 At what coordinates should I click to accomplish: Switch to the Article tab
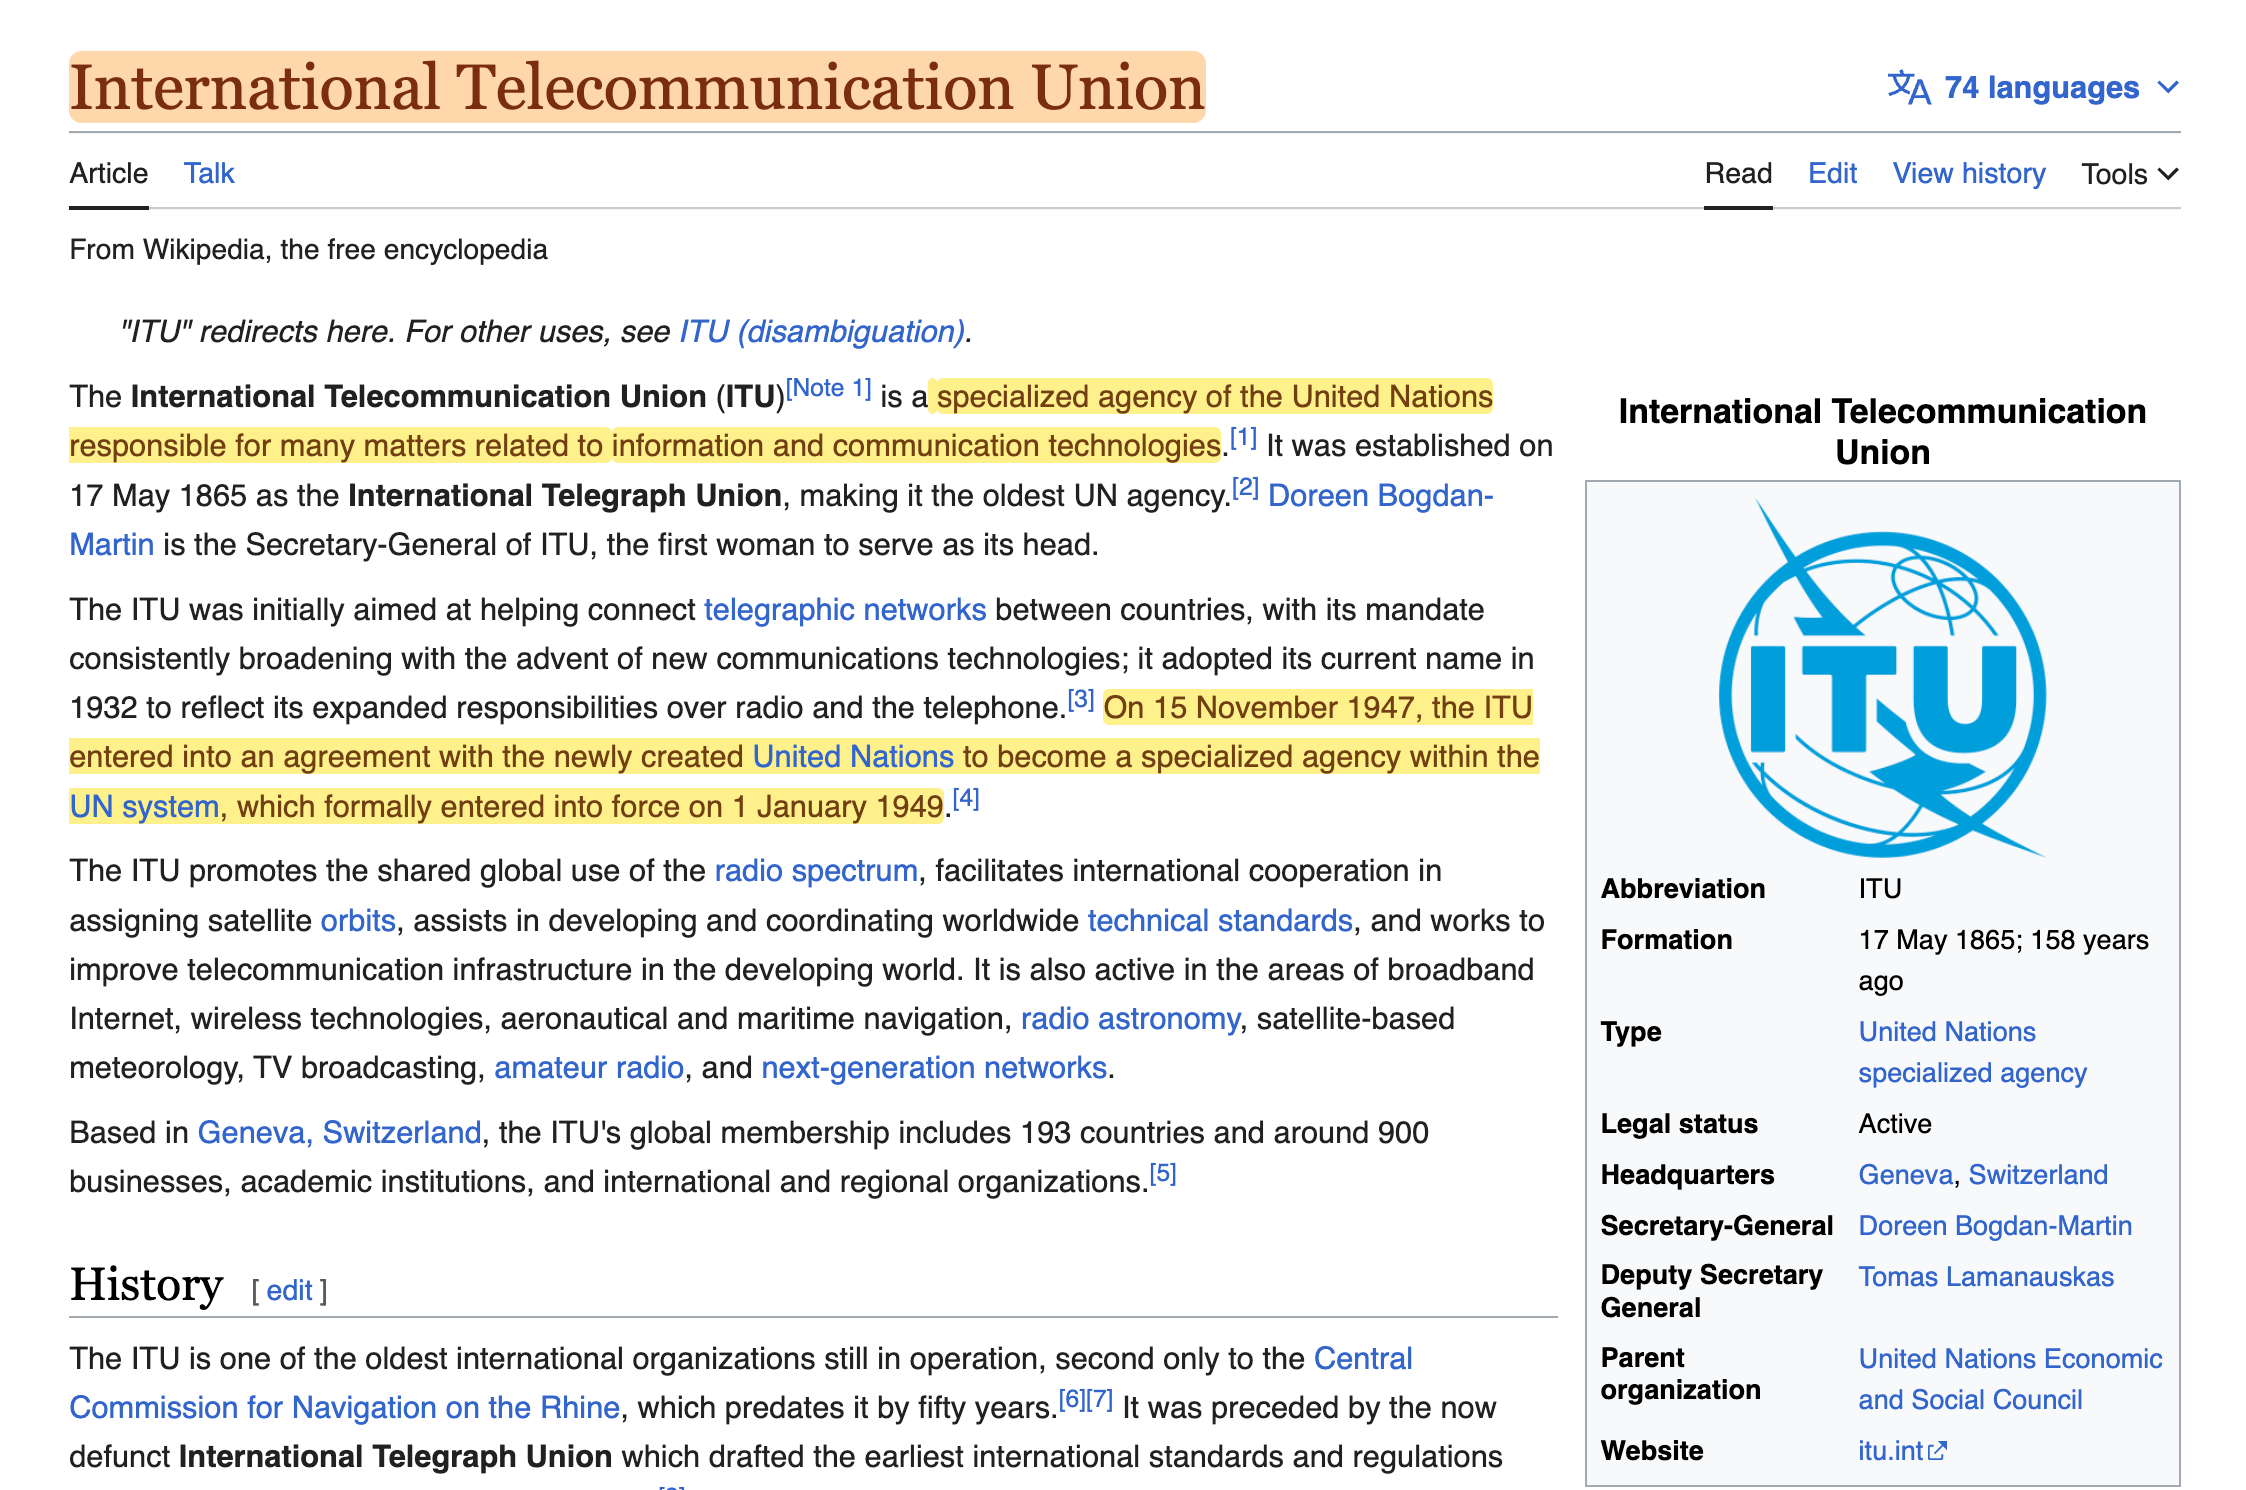click(x=108, y=173)
